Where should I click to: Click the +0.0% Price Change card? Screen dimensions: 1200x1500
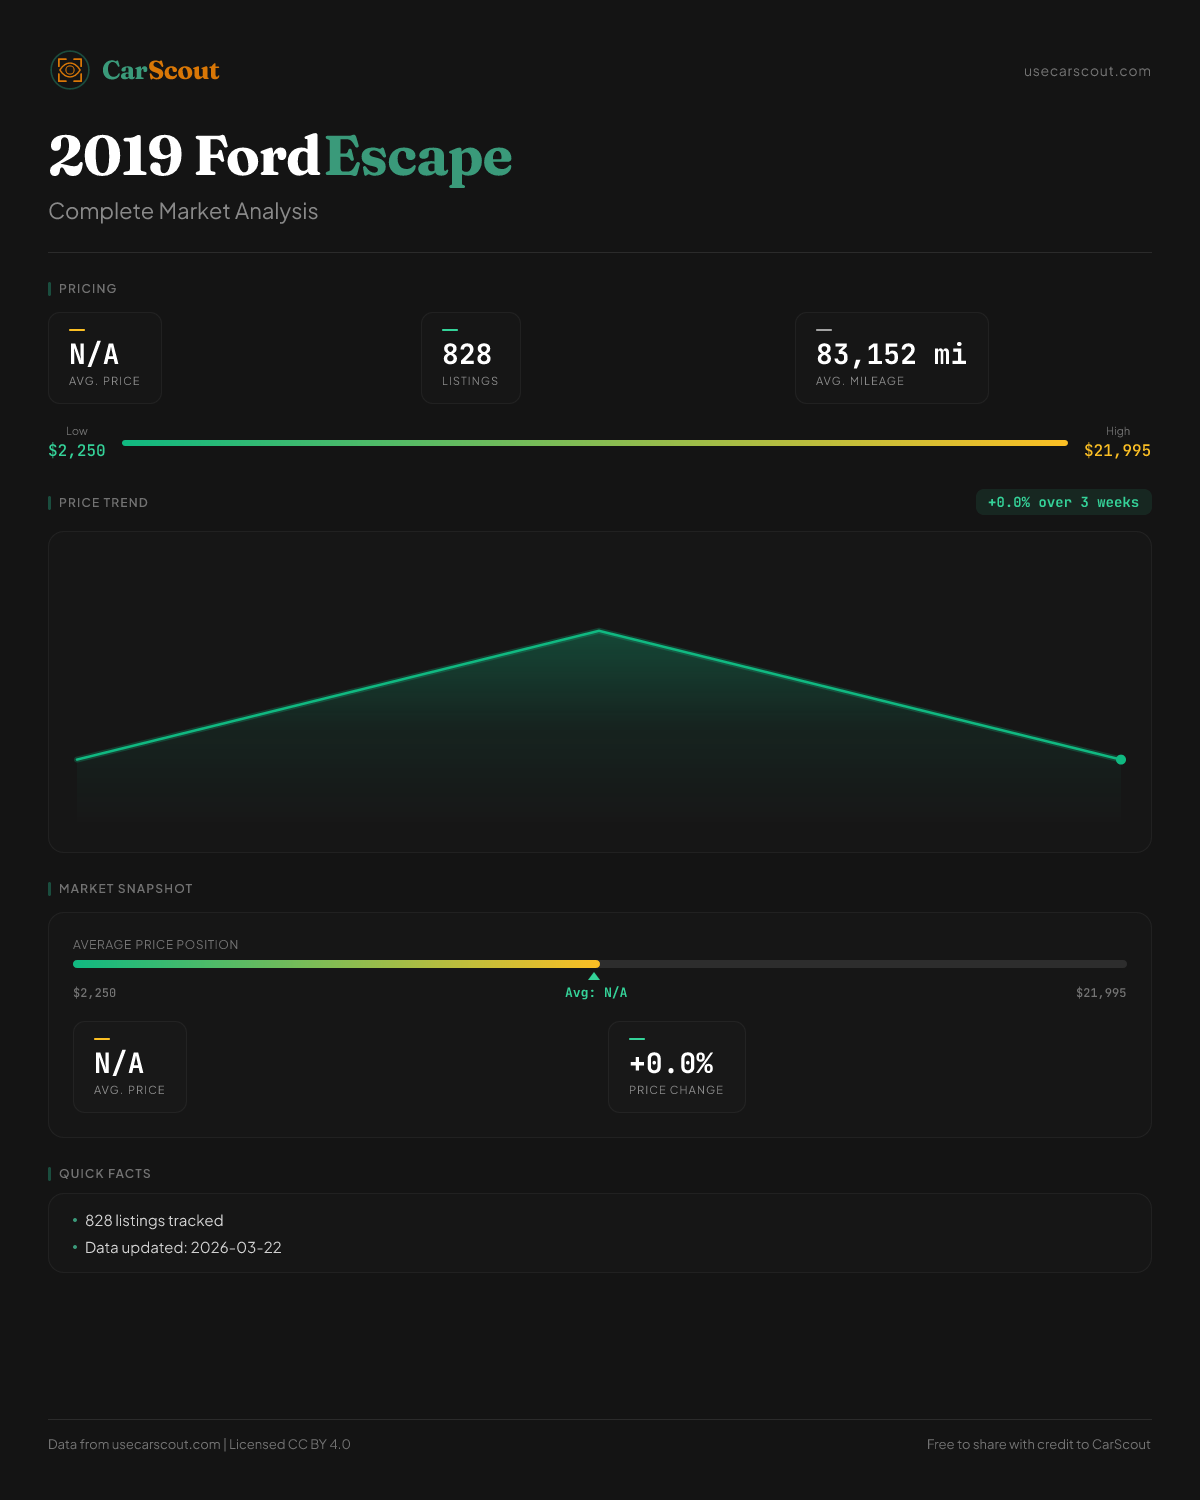point(676,1067)
